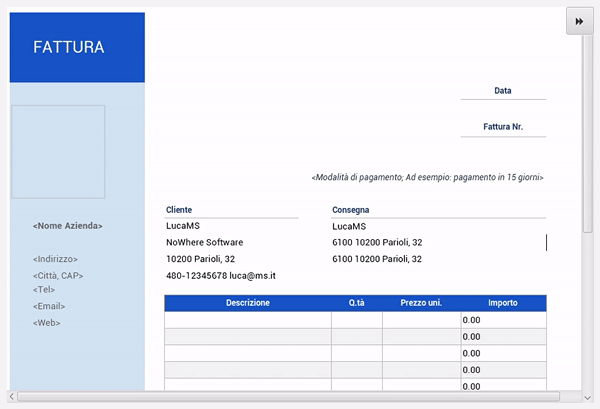Click the Modalità di pagamento placeholder text
Image resolution: width=600 pixels, height=409 pixels.
click(x=427, y=177)
